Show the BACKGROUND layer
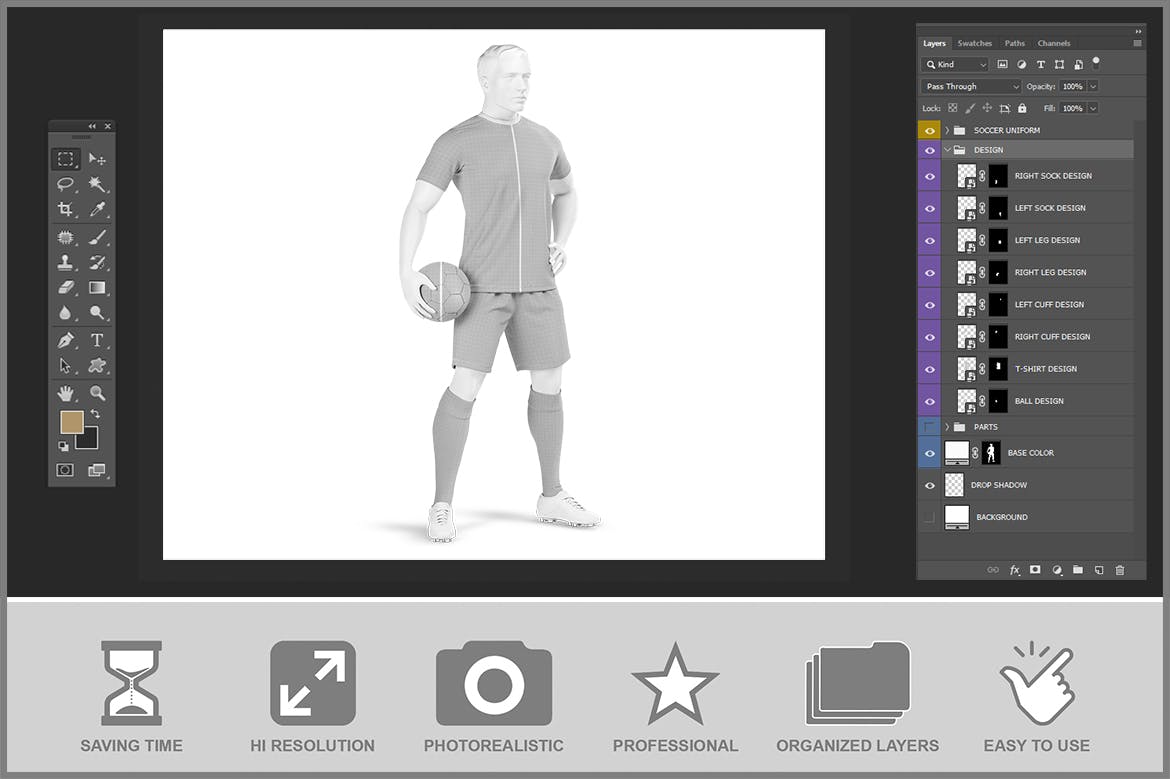 (x=929, y=517)
